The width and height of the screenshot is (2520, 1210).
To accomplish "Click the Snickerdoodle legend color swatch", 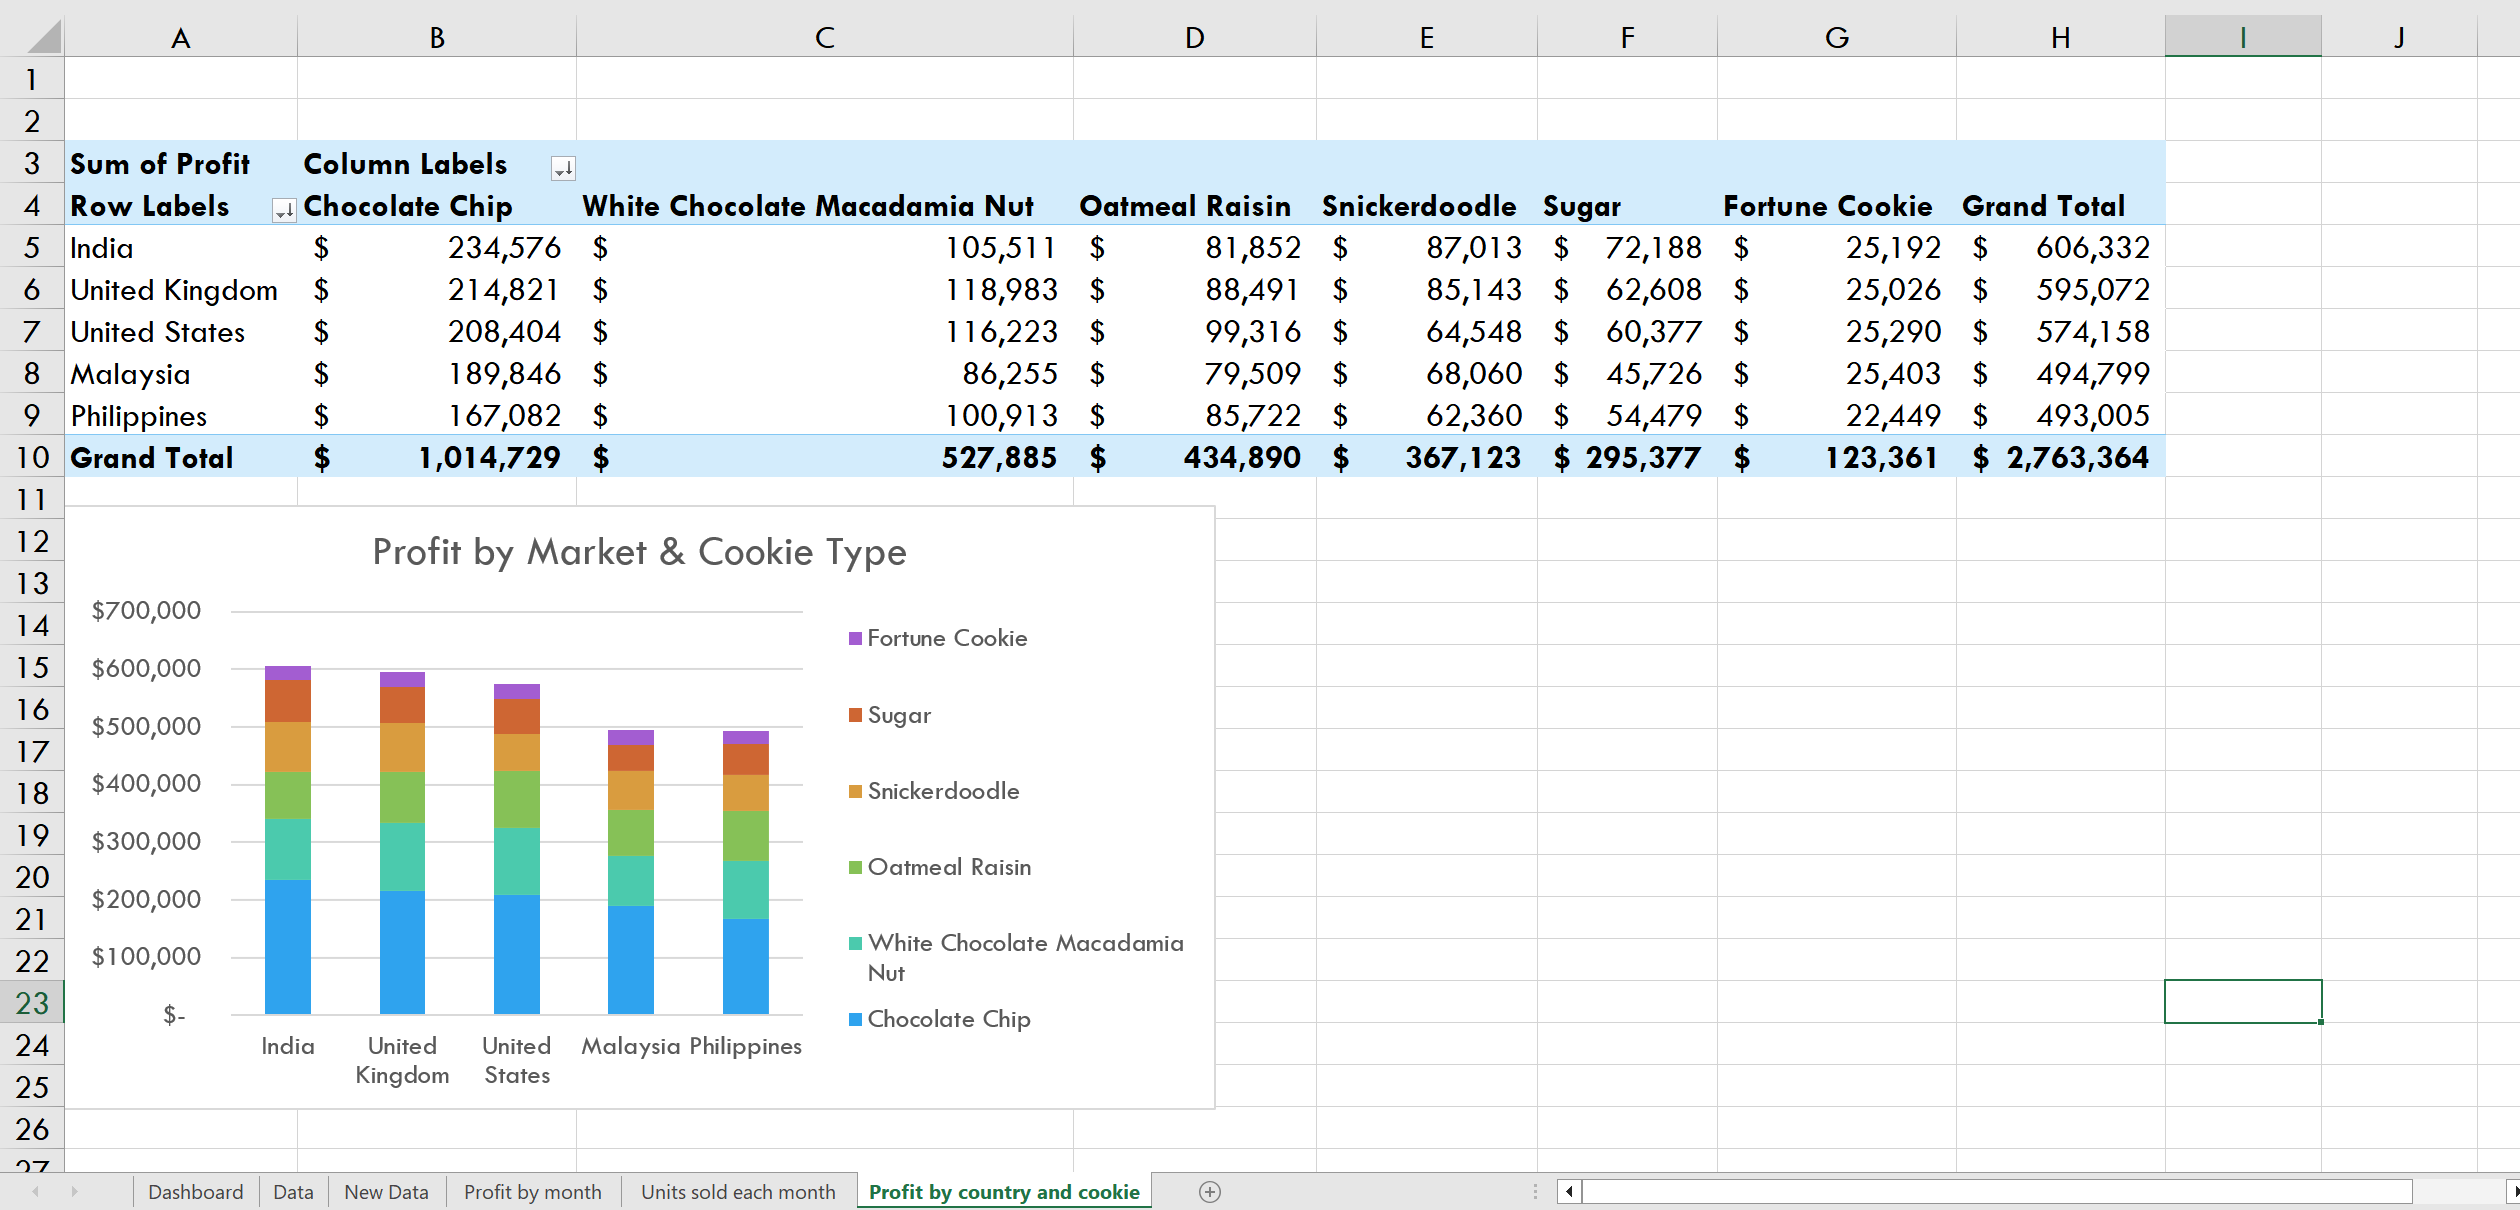I will click(855, 791).
